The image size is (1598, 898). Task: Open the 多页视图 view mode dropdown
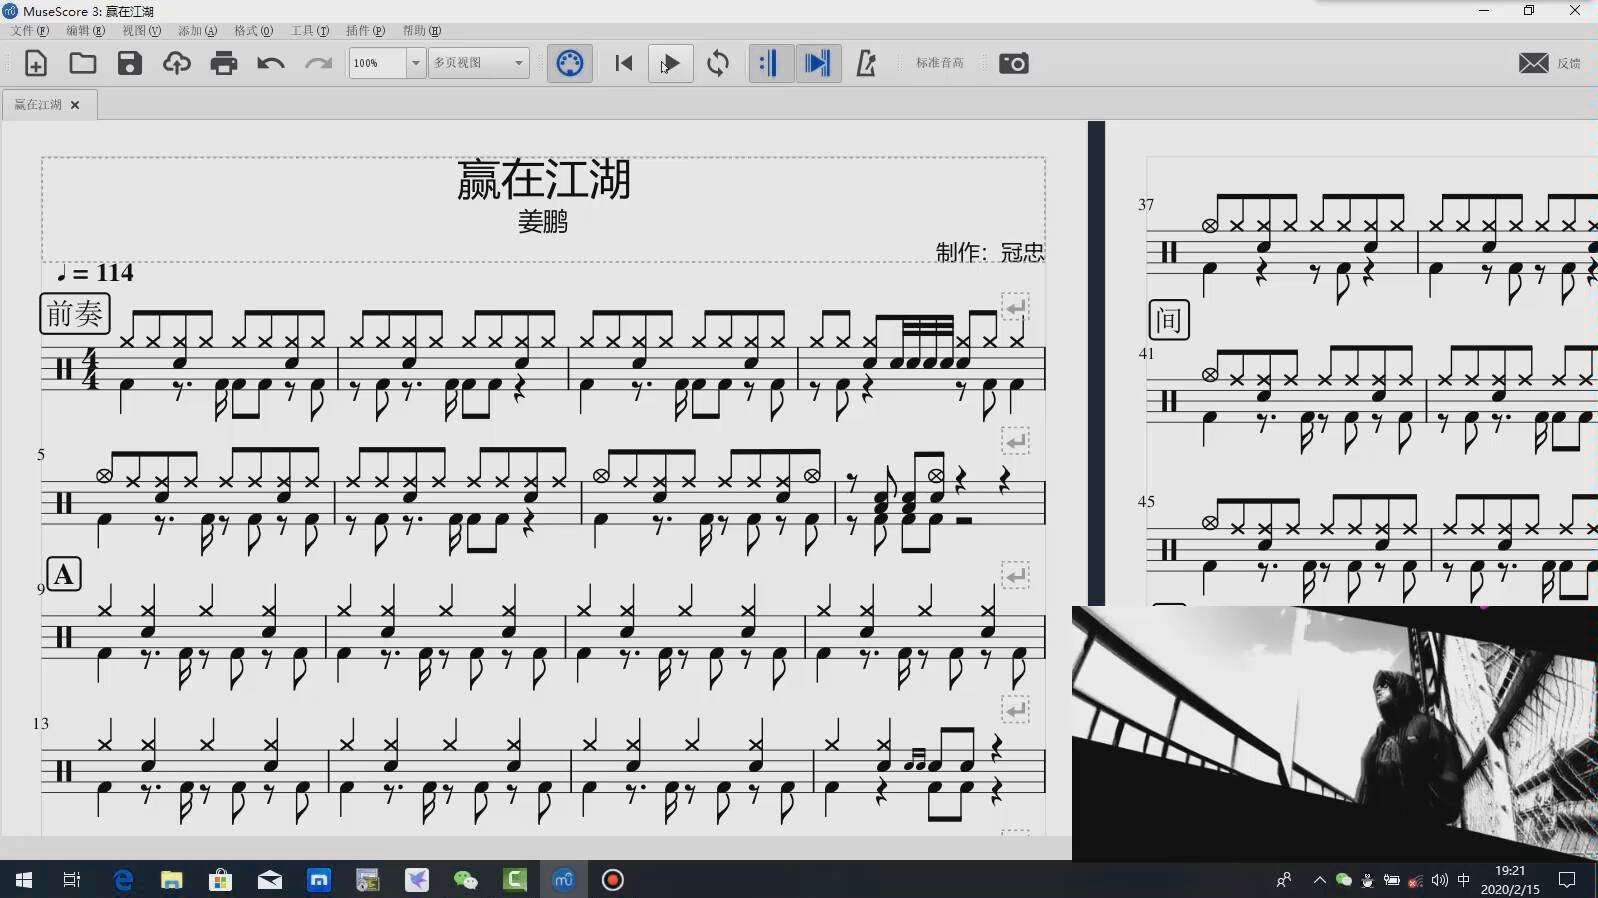[x=479, y=63]
